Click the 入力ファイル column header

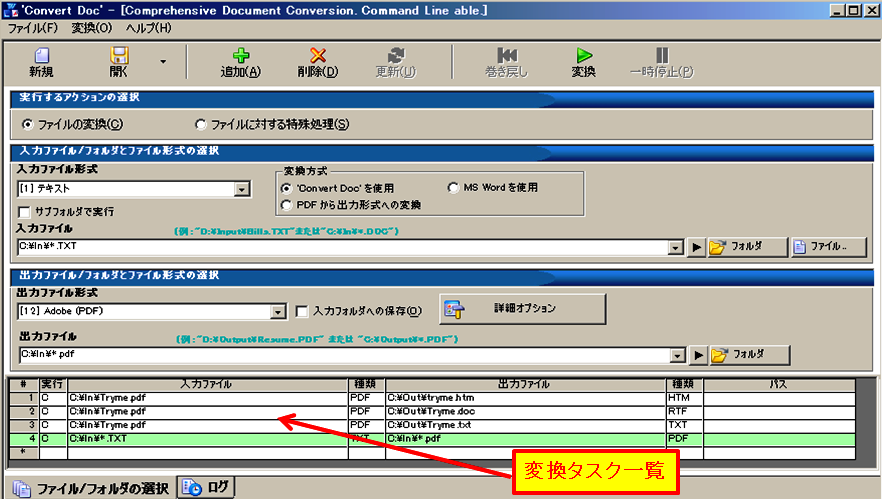tap(208, 384)
